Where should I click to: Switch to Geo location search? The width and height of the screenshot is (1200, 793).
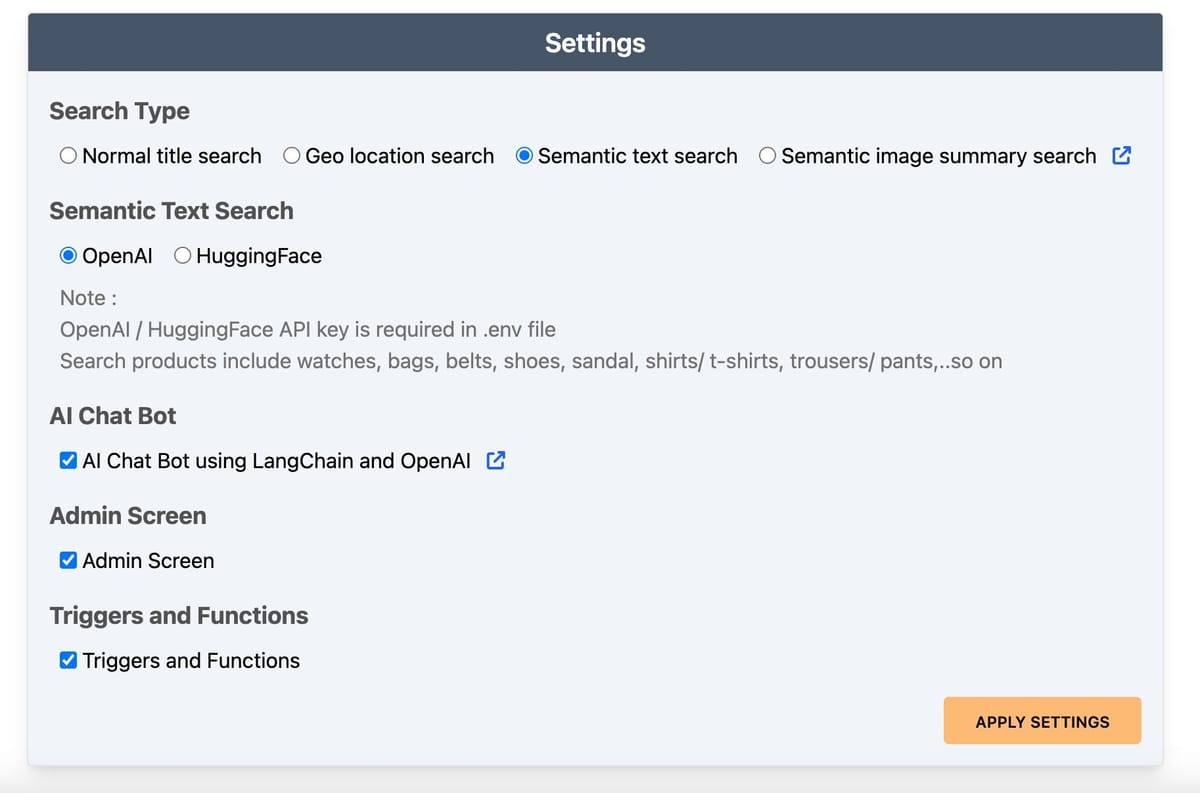[x=291, y=156]
